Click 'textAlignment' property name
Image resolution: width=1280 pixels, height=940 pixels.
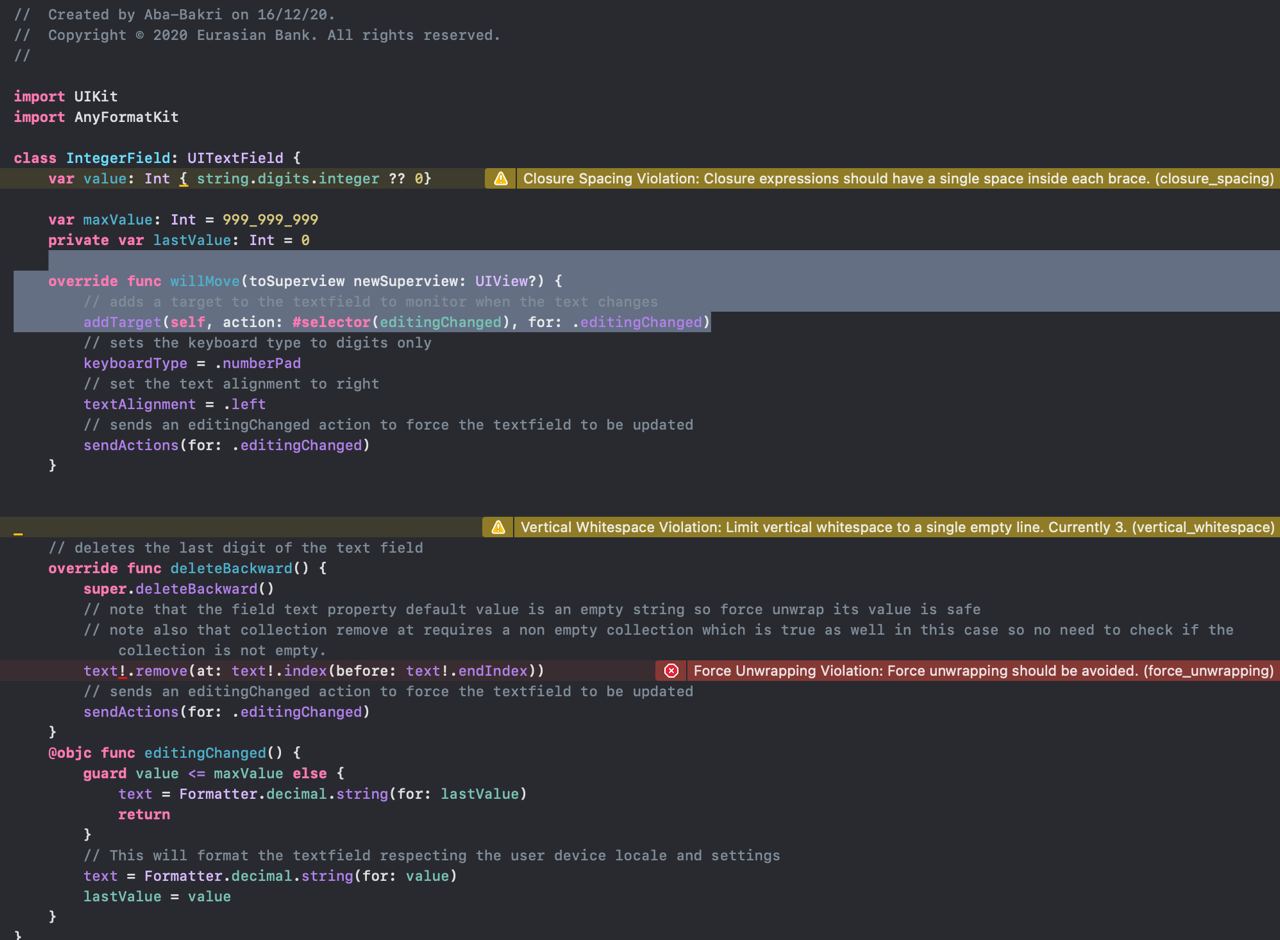point(139,404)
